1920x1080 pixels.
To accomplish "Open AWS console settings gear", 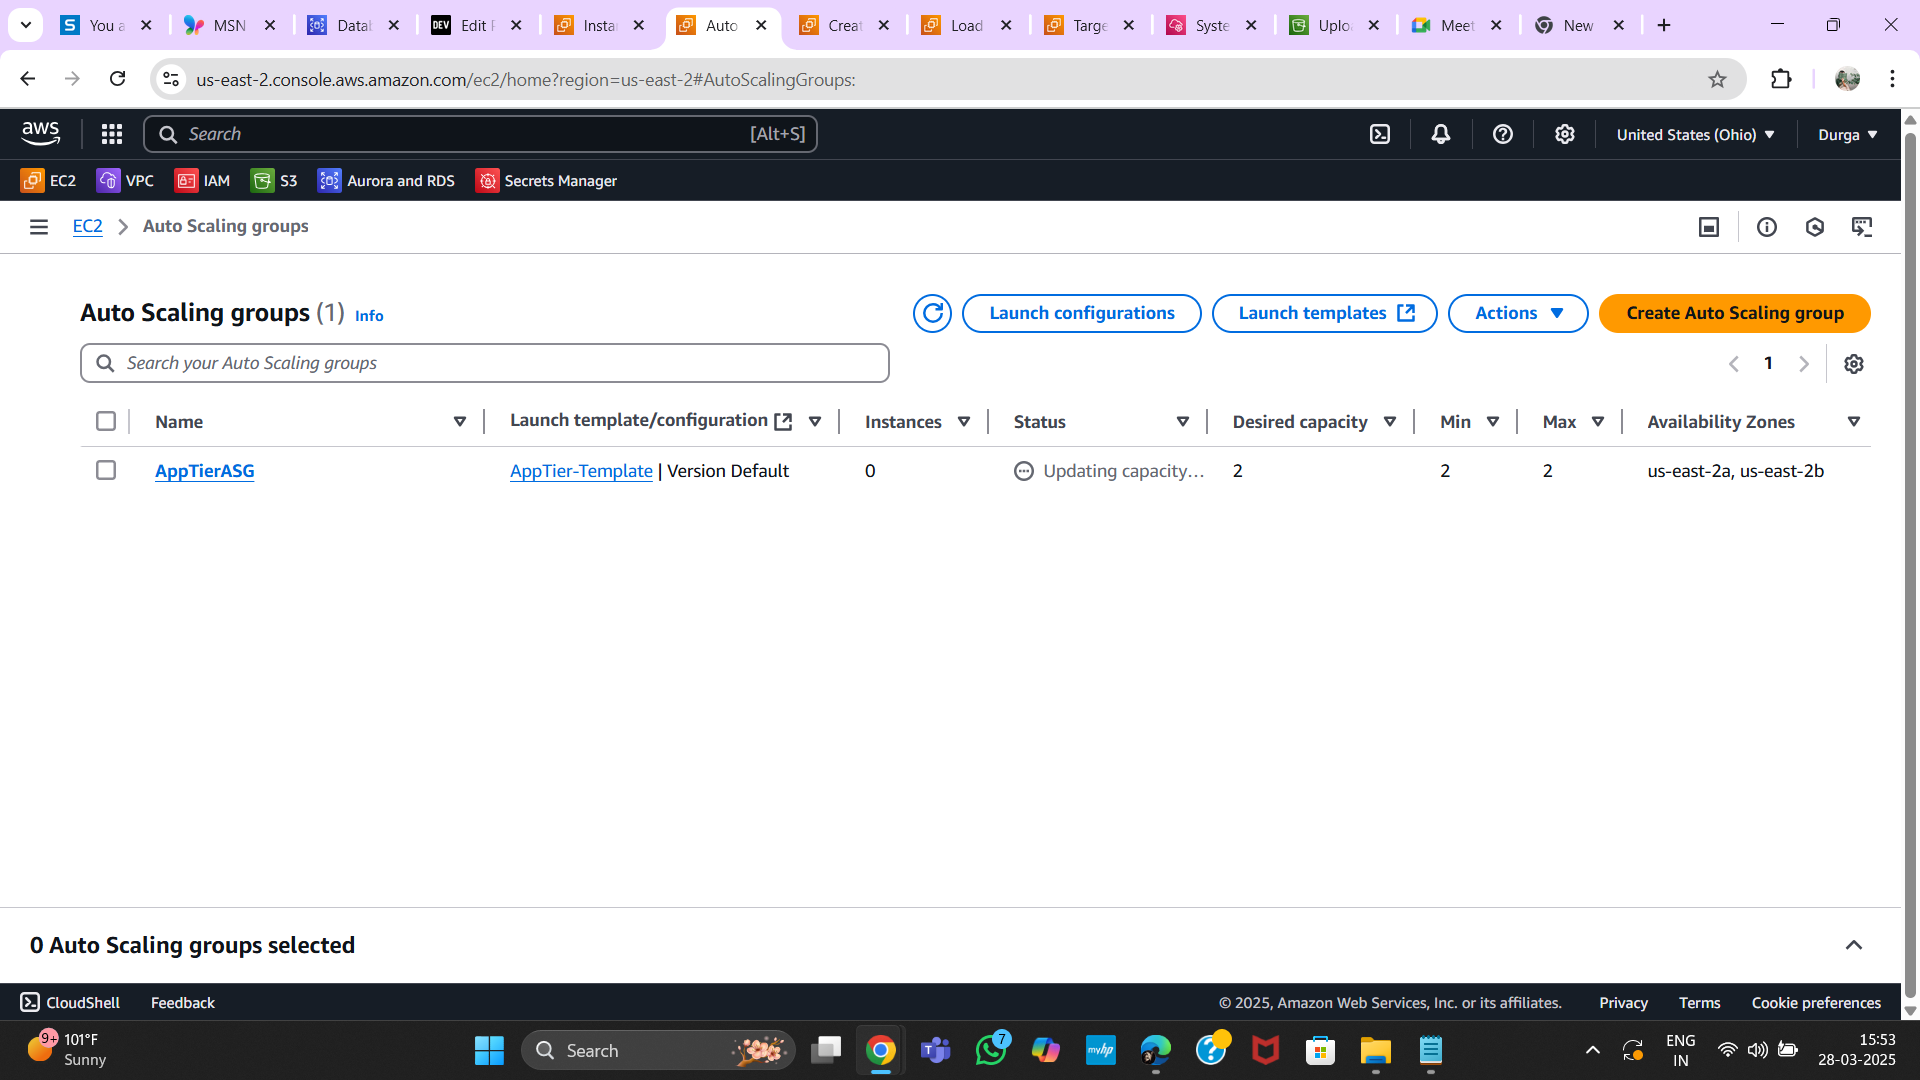I will tap(1565, 134).
